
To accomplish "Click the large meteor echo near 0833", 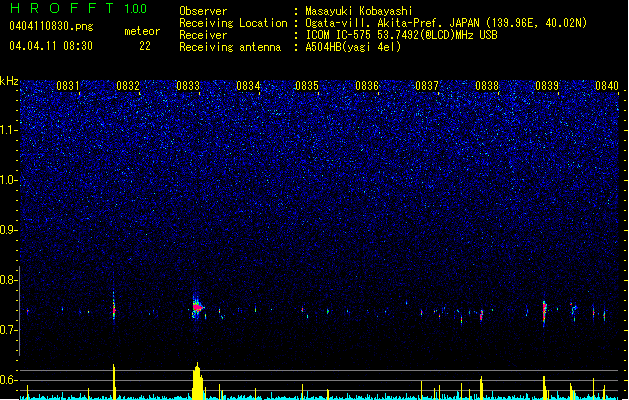I will point(197,308).
